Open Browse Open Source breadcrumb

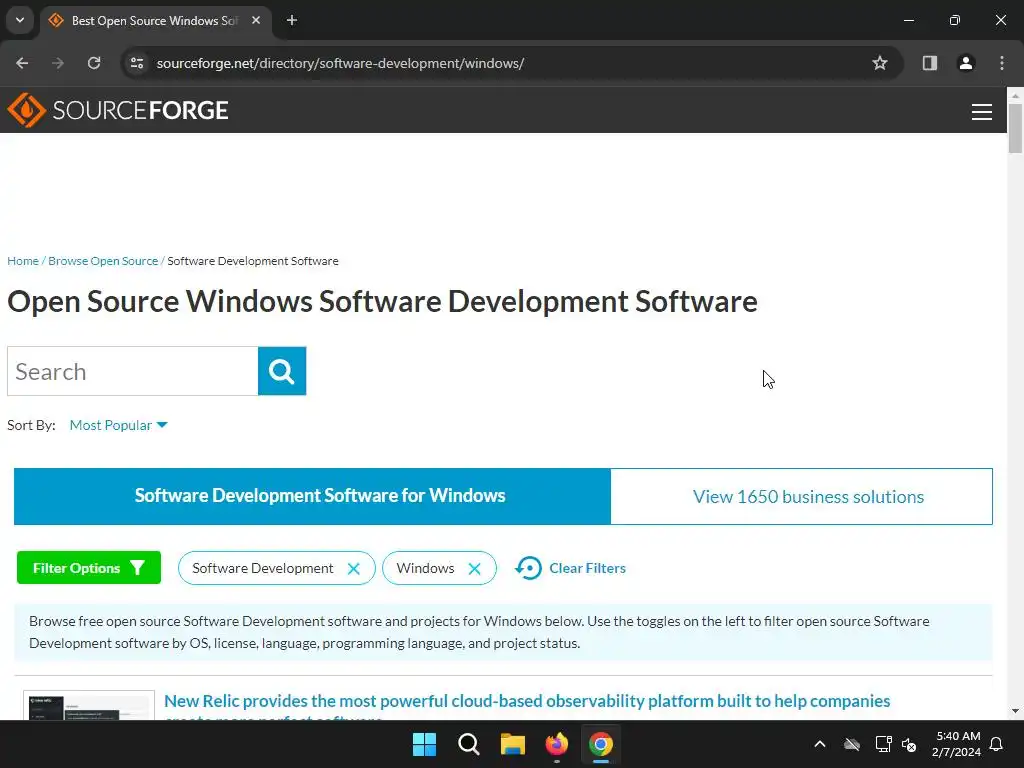tap(103, 261)
